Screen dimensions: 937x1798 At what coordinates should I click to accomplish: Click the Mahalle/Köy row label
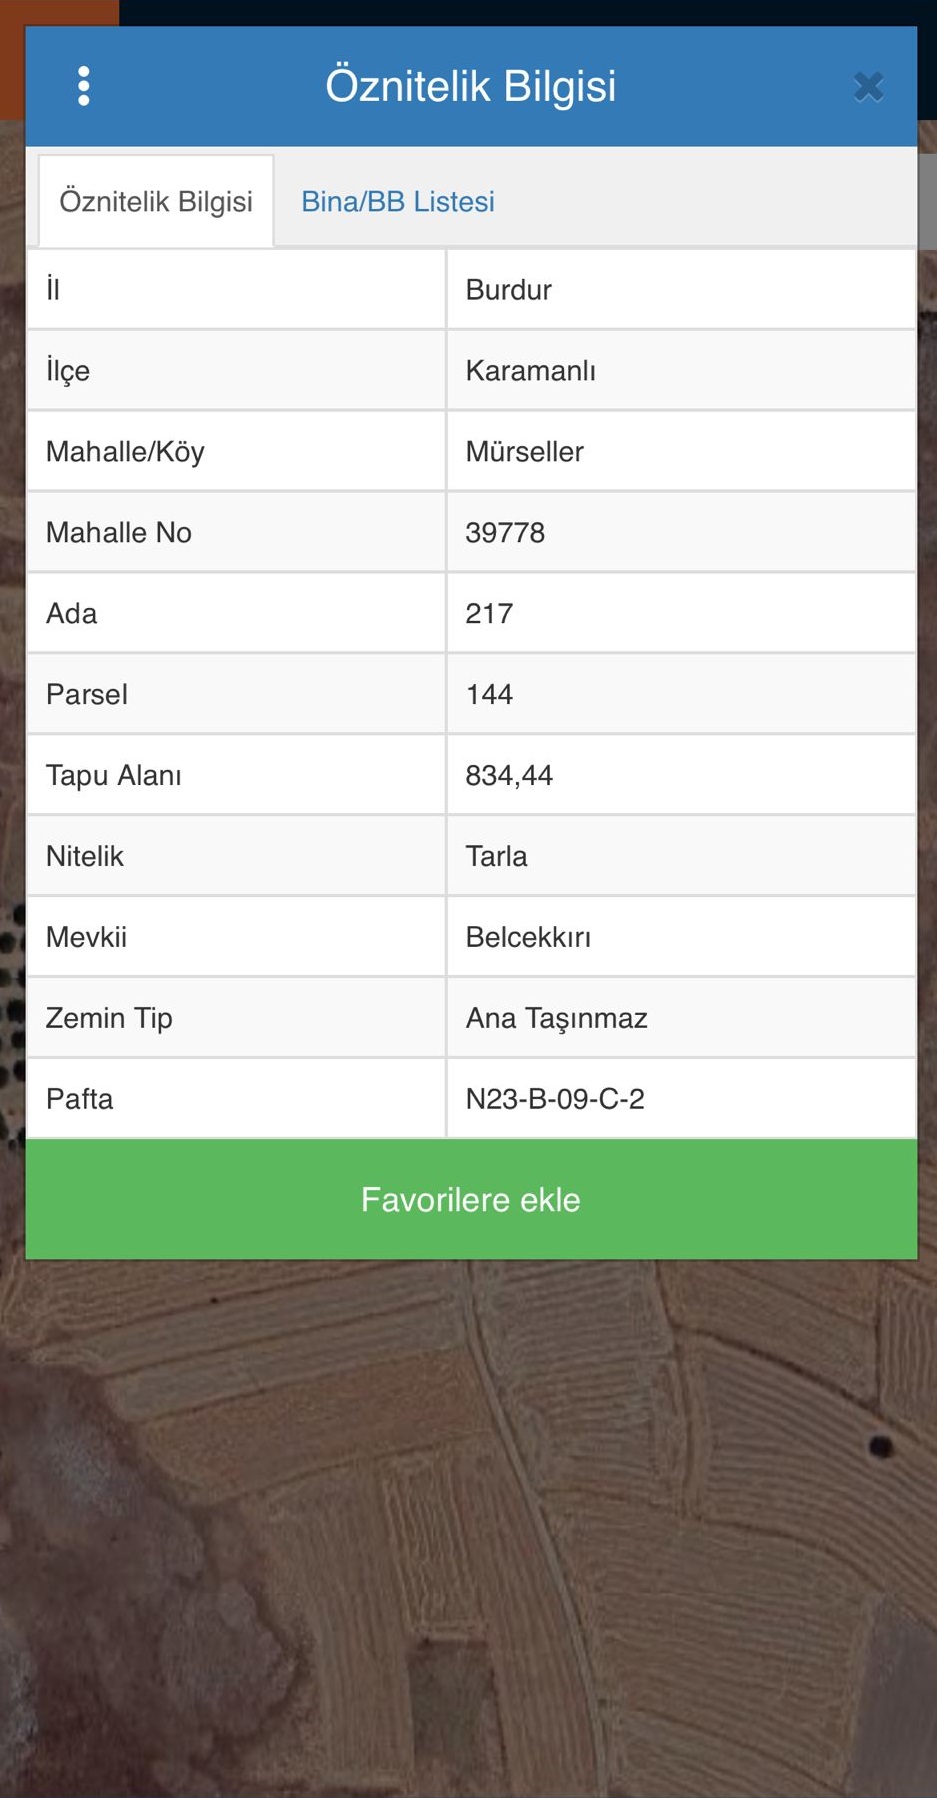click(x=125, y=452)
